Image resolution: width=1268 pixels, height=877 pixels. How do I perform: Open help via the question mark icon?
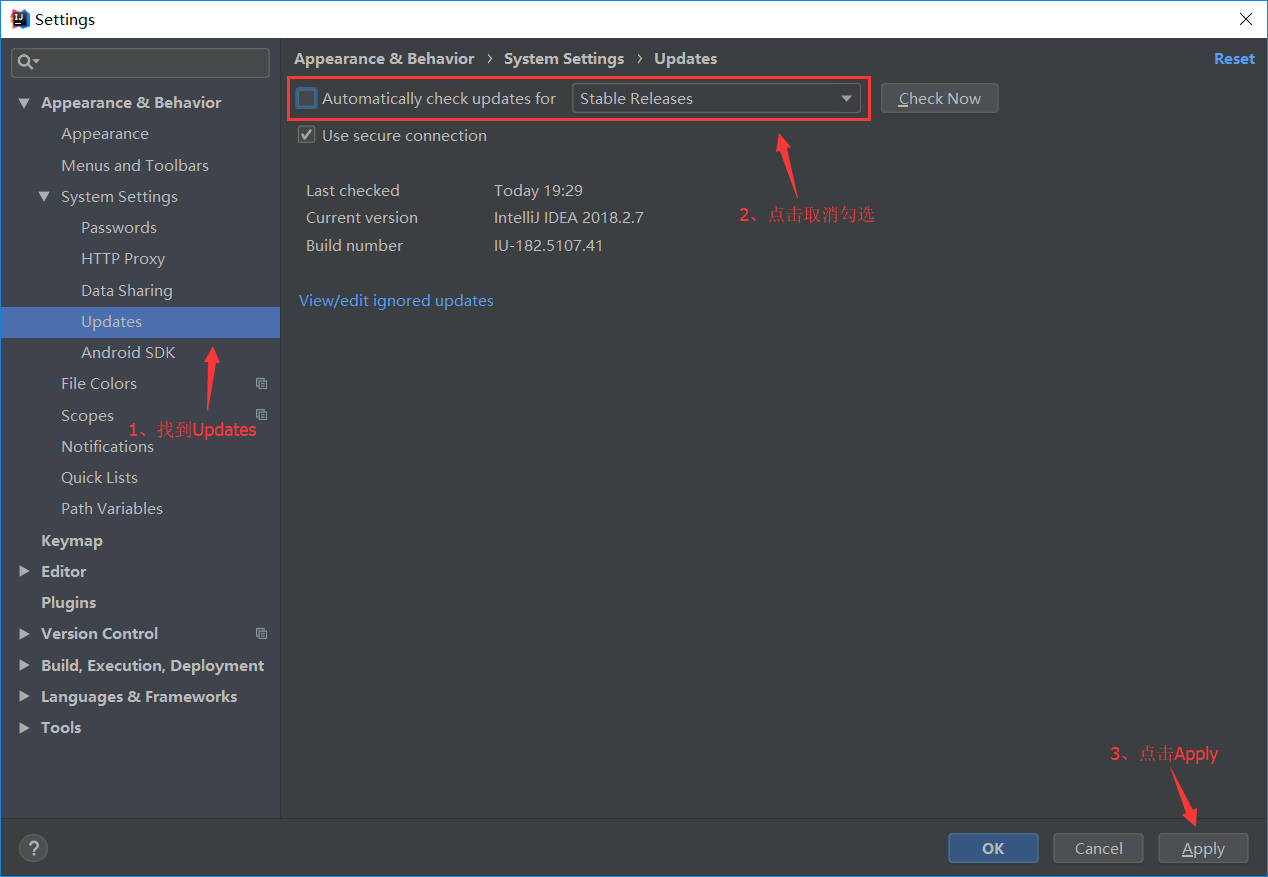[33, 848]
